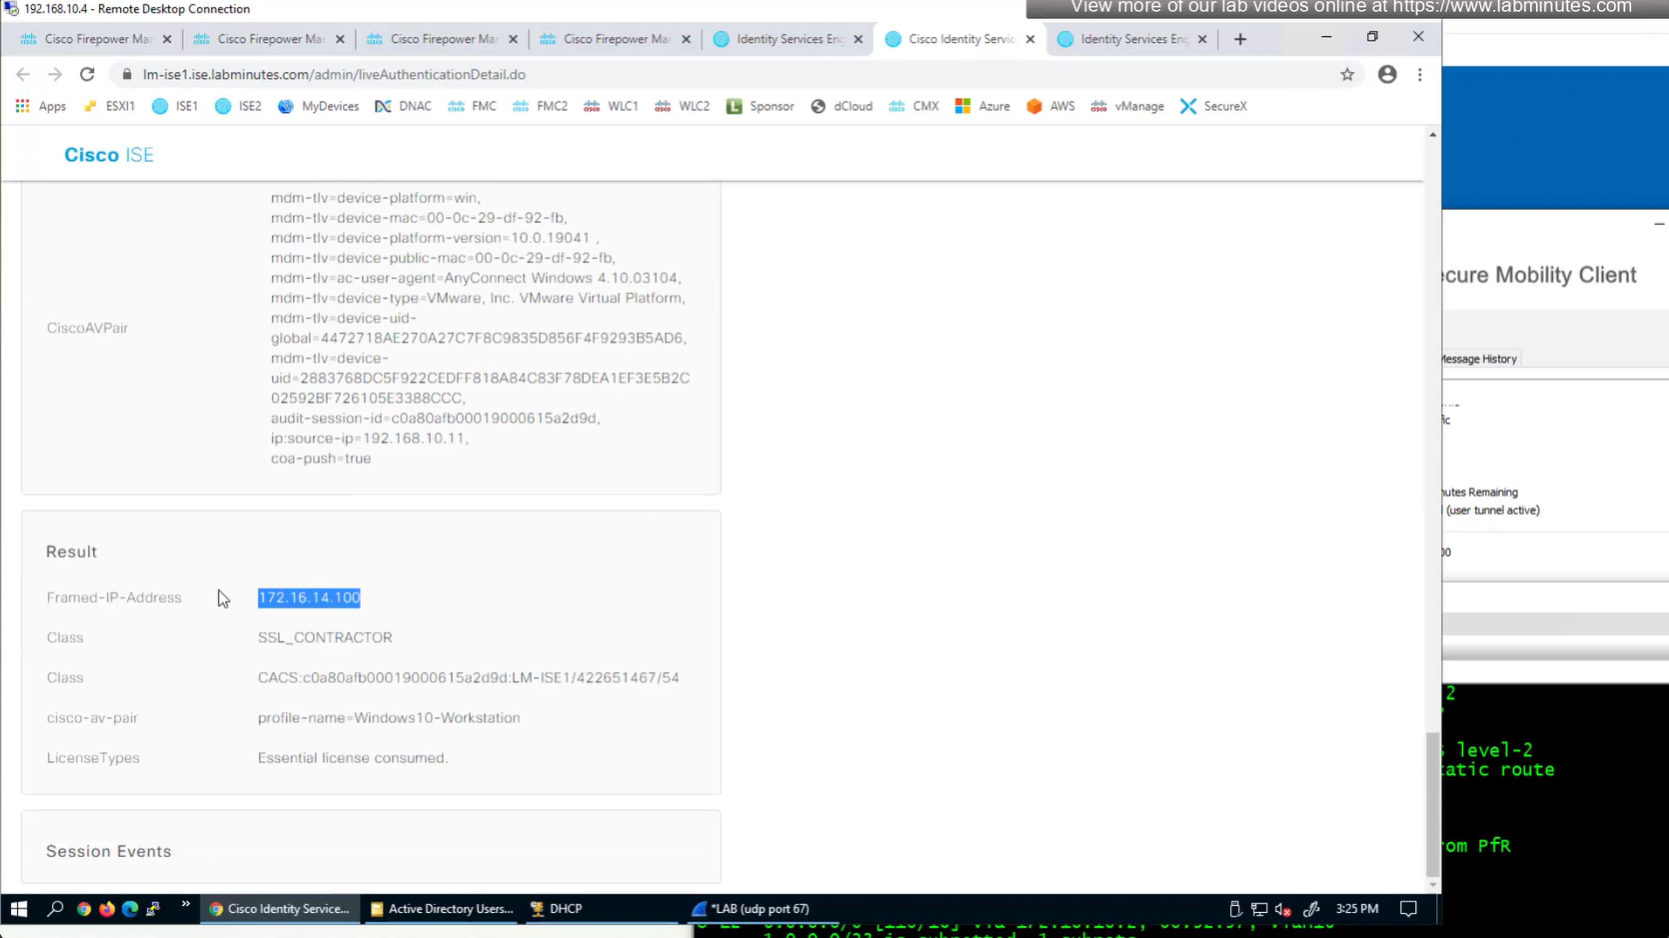Open the DHCP window from taskbar
Image resolution: width=1669 pixels, height=938 pixels.
[556, 909]
